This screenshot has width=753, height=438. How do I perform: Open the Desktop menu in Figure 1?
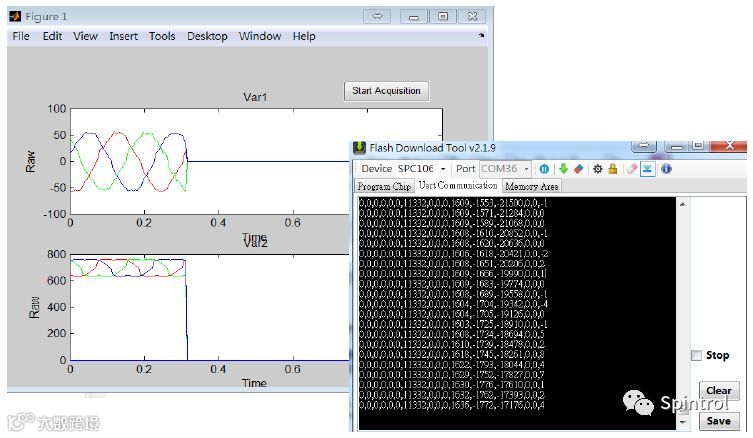pyautogui.click(x=207, y=36)
